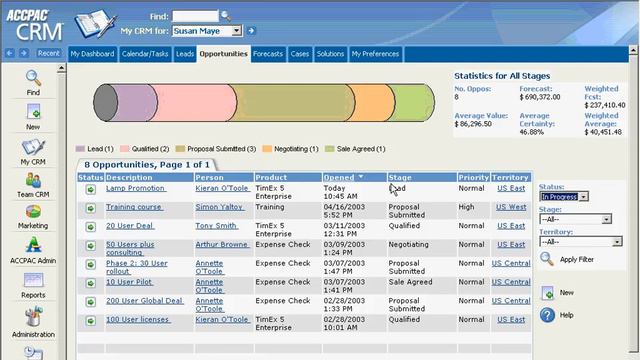Click the purple Lead segment of pipeline
This screenshot has height=360, width=640.
(135, 103)
